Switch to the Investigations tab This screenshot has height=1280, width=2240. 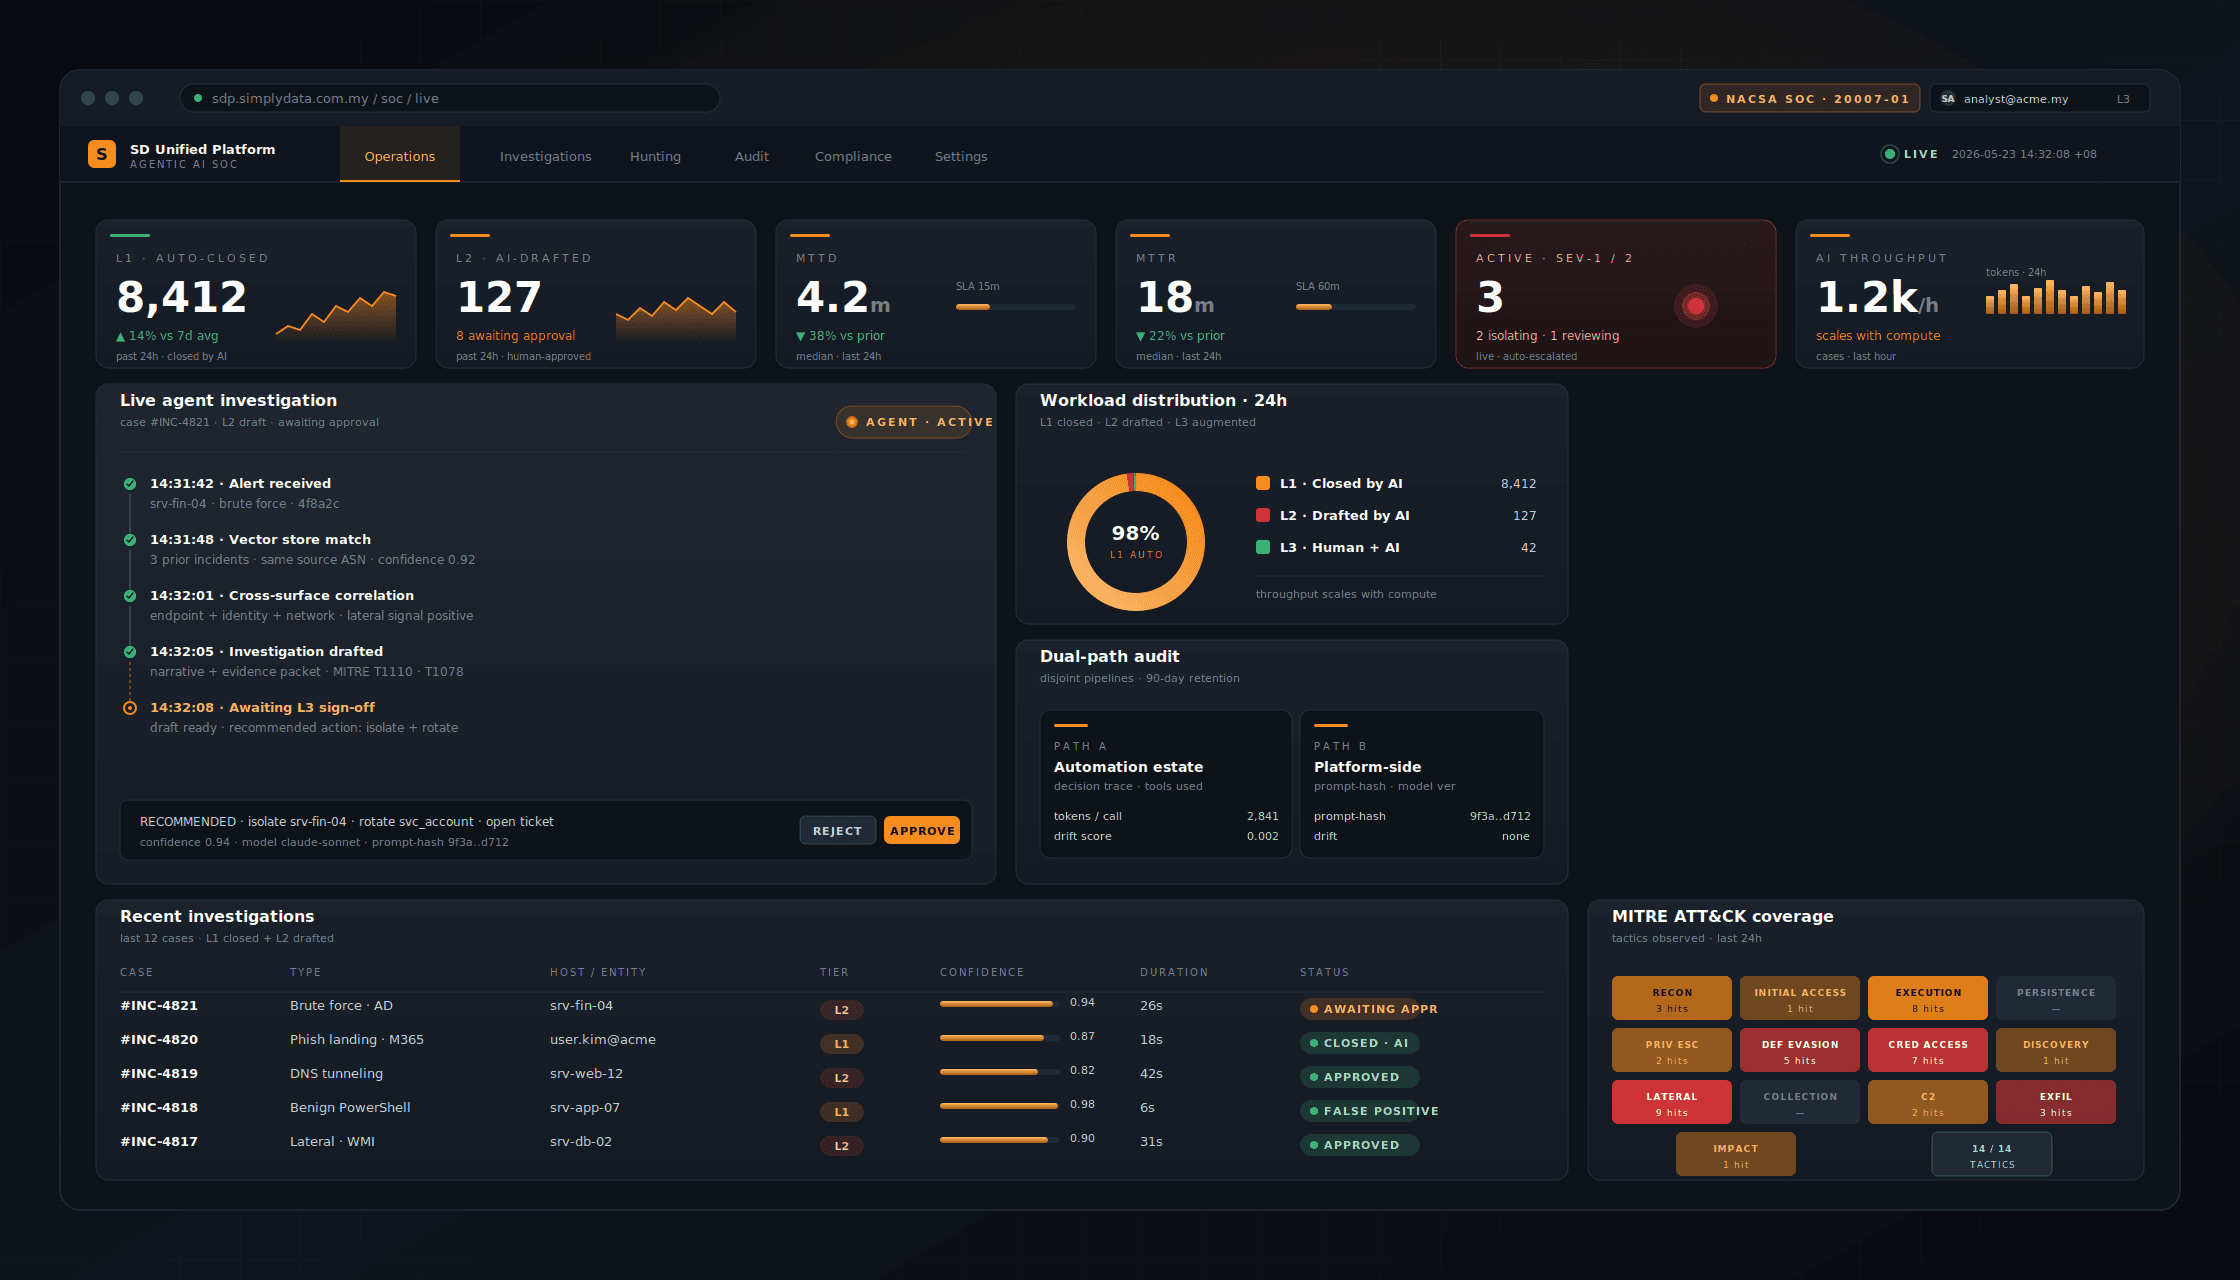click(546, 156)
